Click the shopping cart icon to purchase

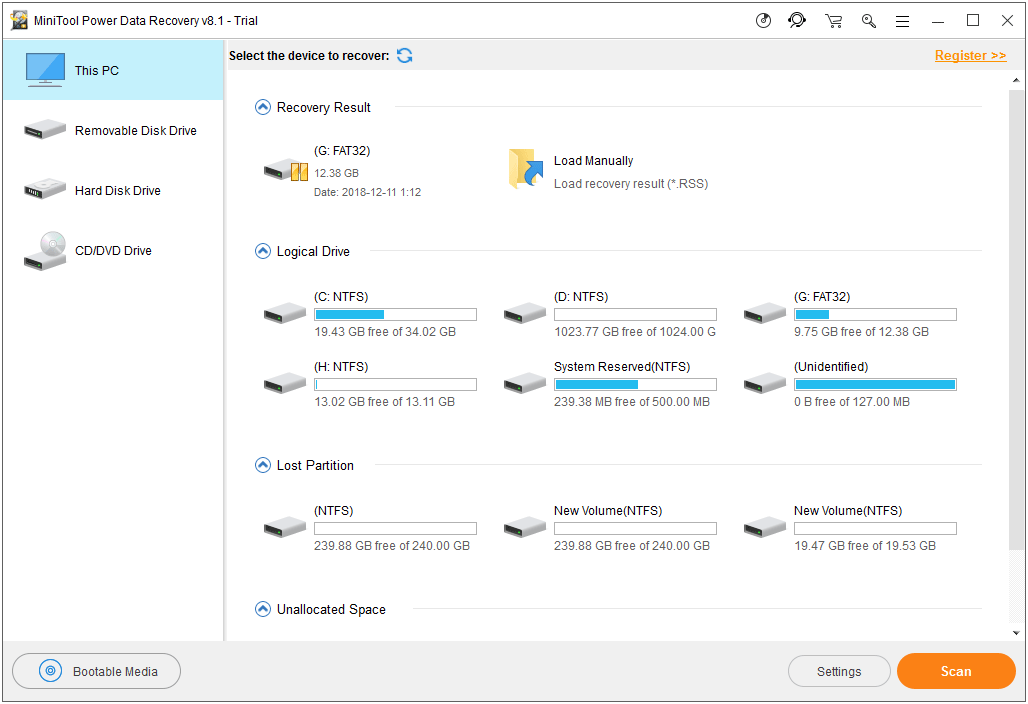pos(833,20)
